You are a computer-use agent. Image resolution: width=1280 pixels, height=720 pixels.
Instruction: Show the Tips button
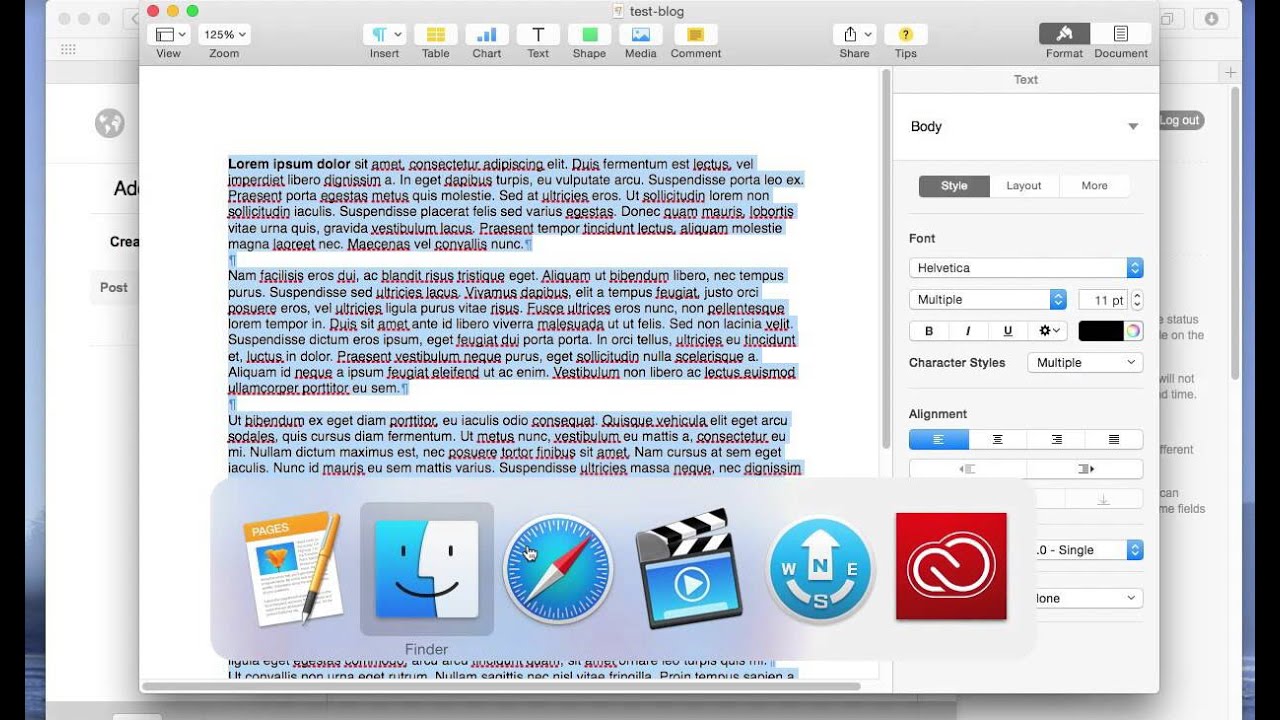(906, 35)
